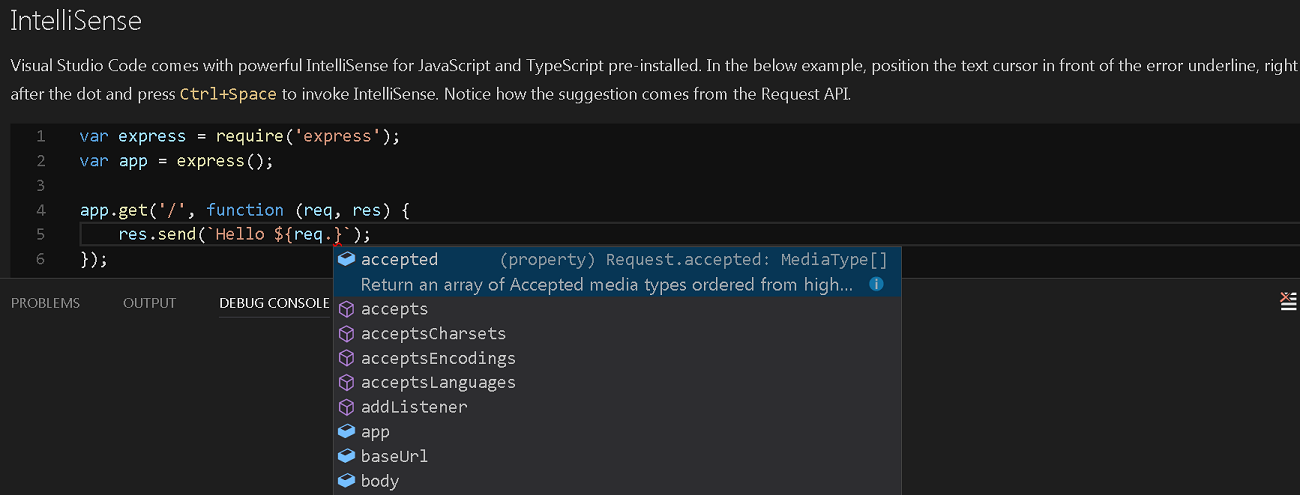Click the cube icon next to acceptsCharsets
Viewport: 1300px width, 495px height.
347,333
